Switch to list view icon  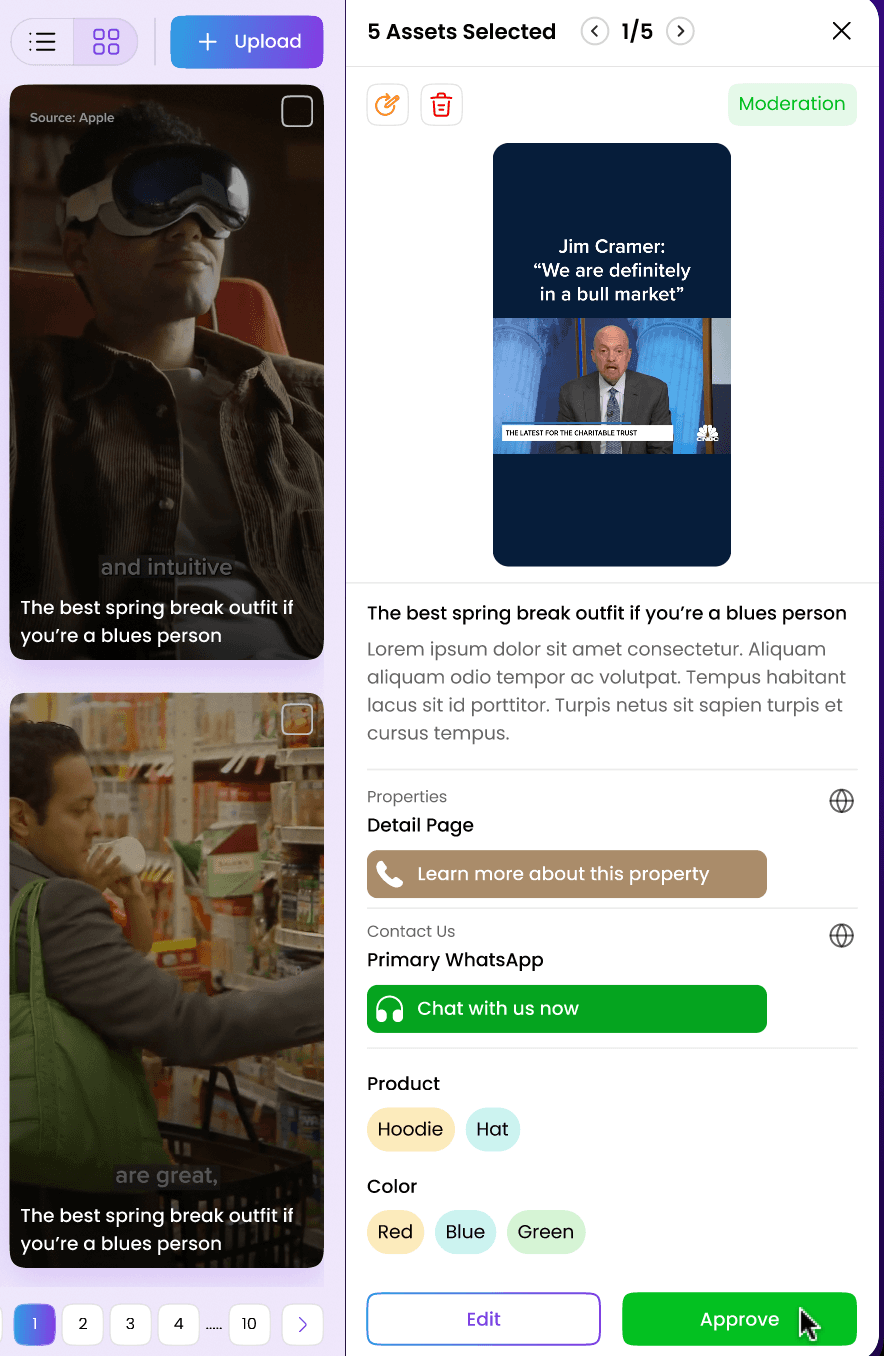click(x=43, y=42)
